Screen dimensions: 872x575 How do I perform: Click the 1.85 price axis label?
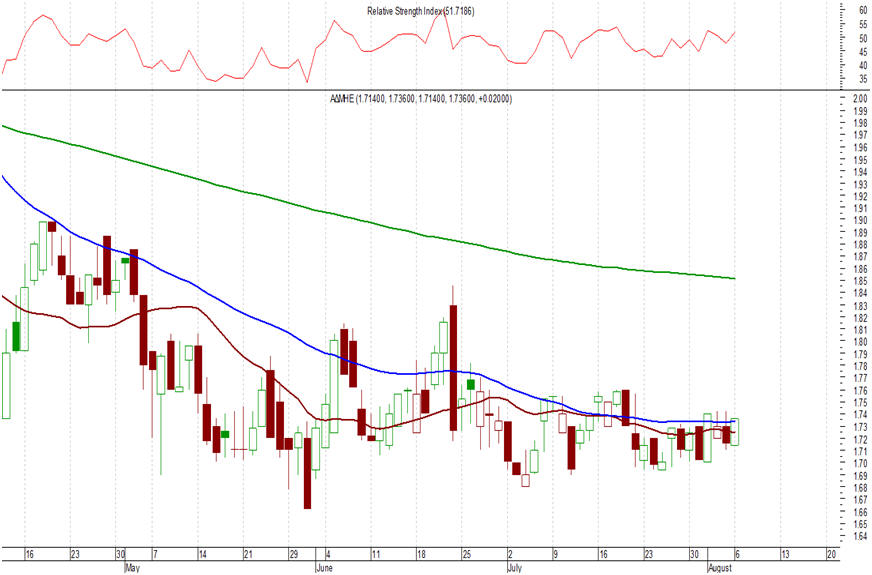[860, 281]
